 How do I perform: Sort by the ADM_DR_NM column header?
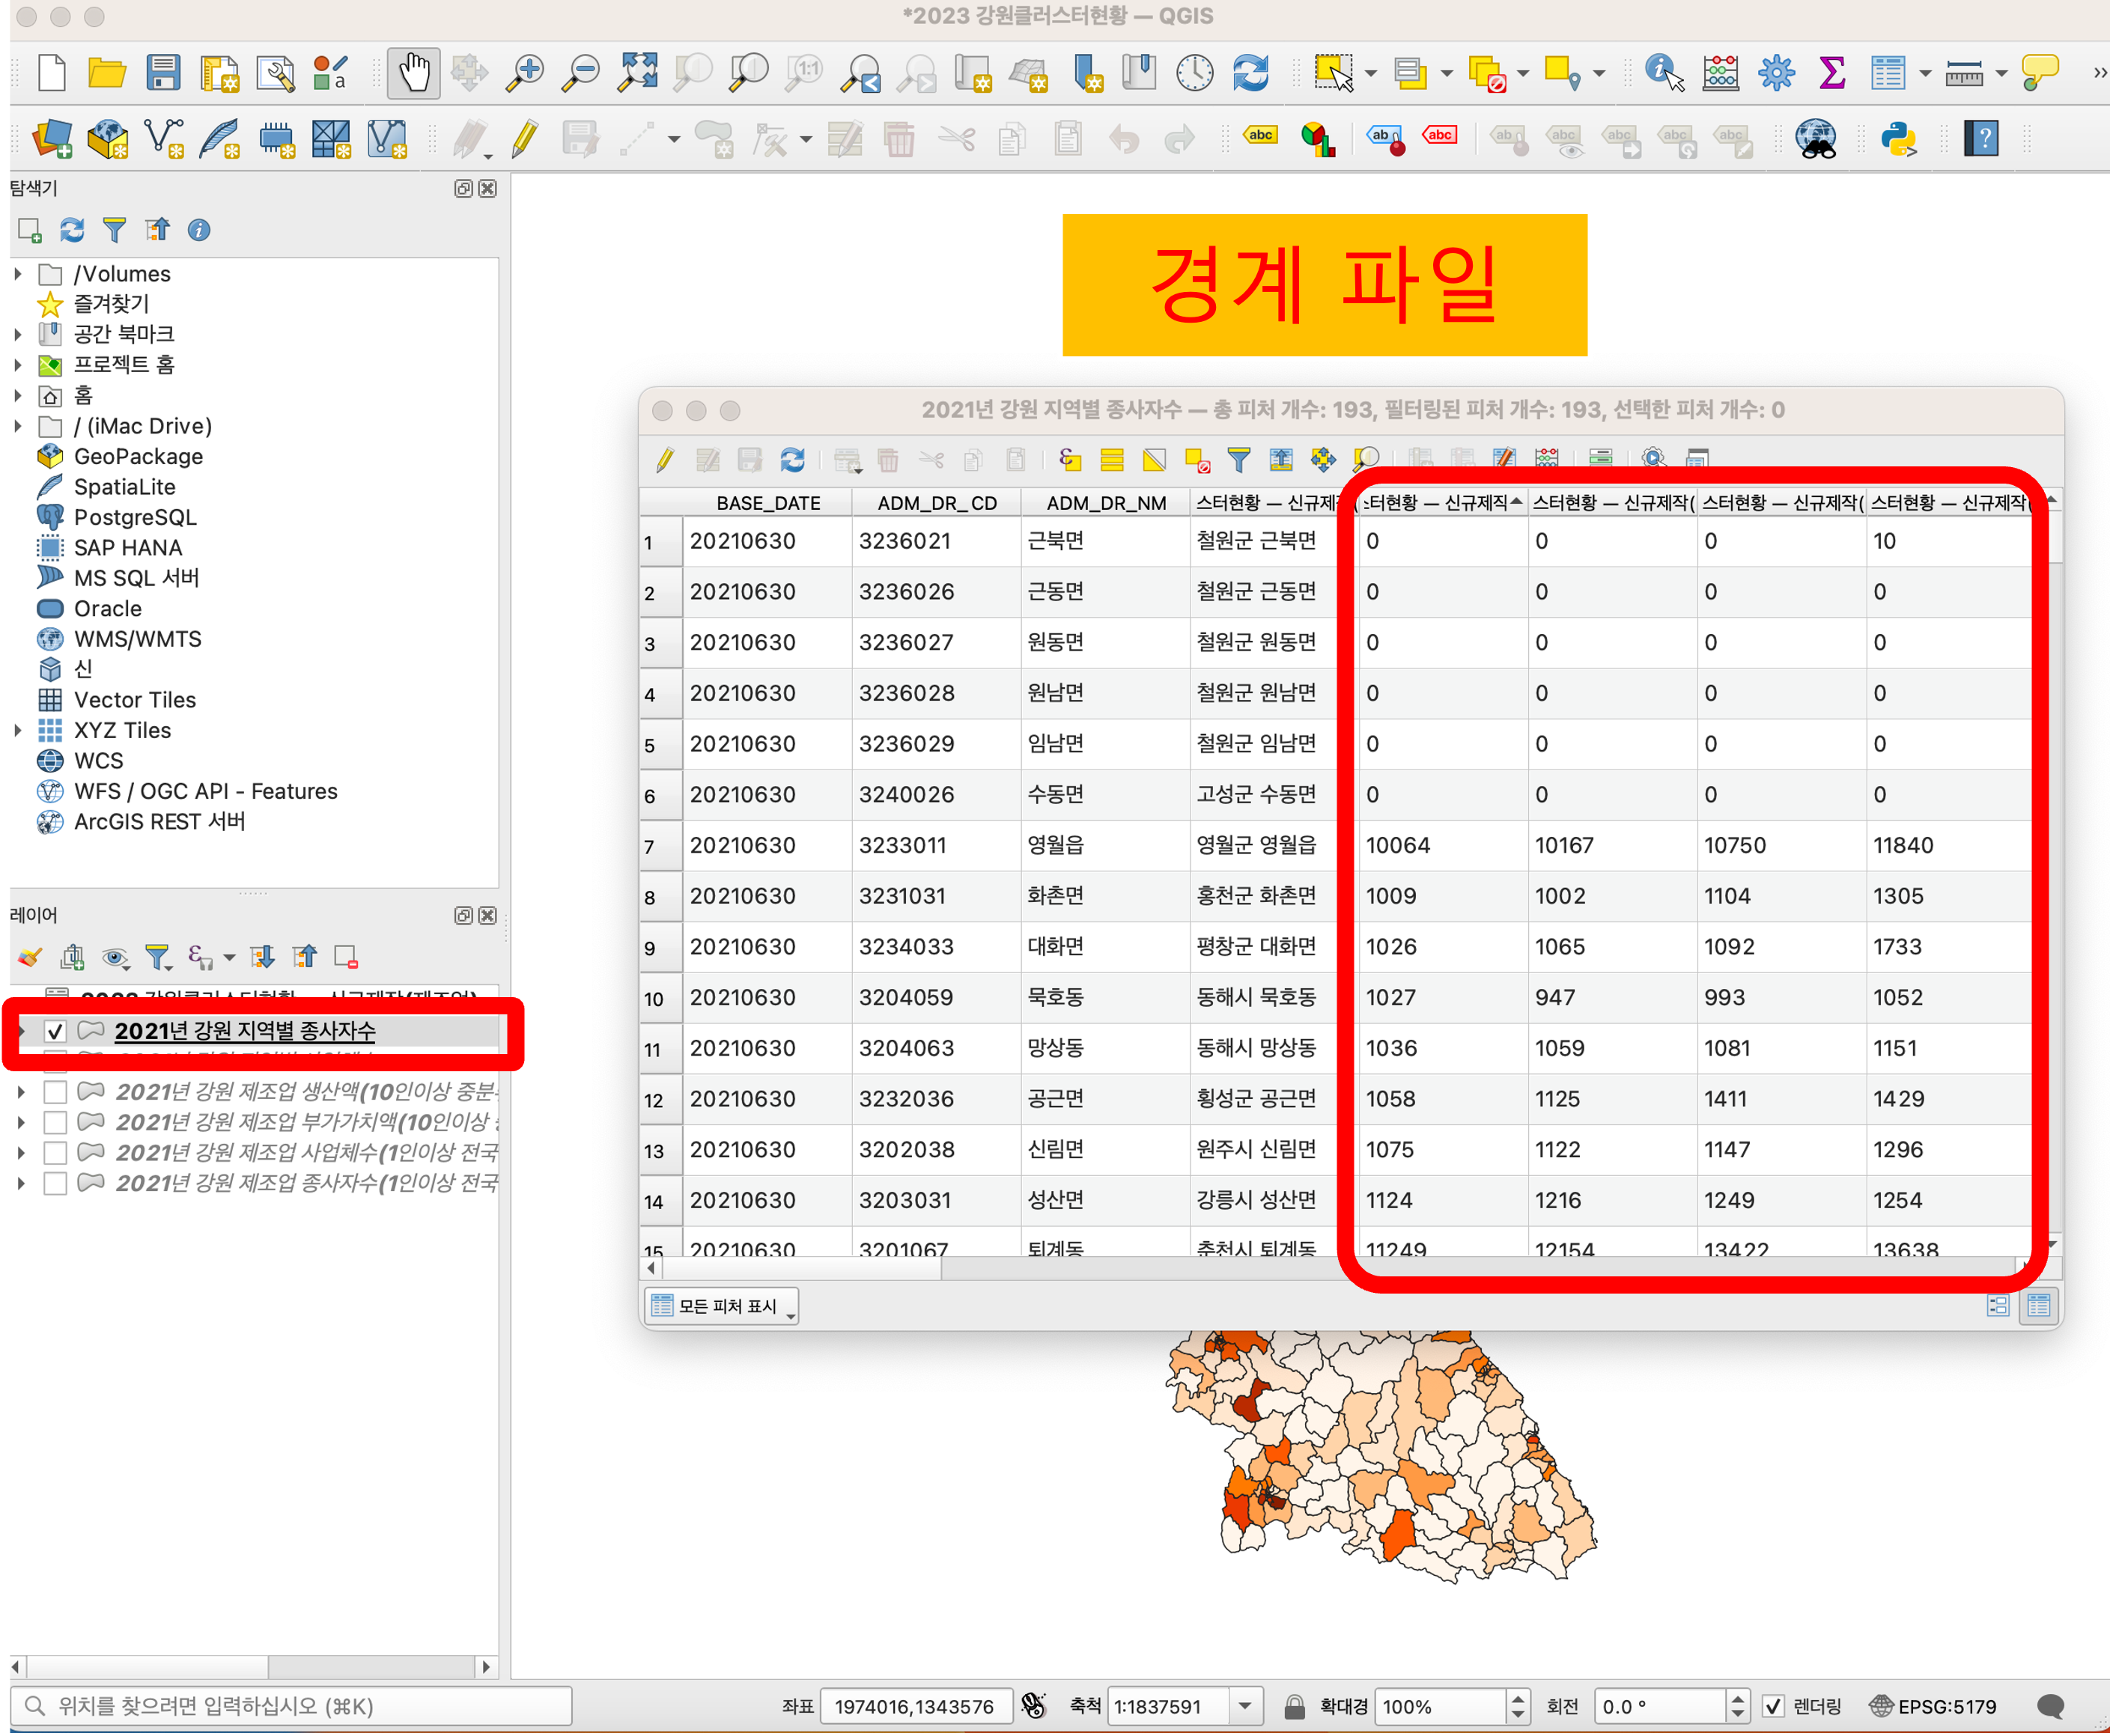click(1105, 503)
